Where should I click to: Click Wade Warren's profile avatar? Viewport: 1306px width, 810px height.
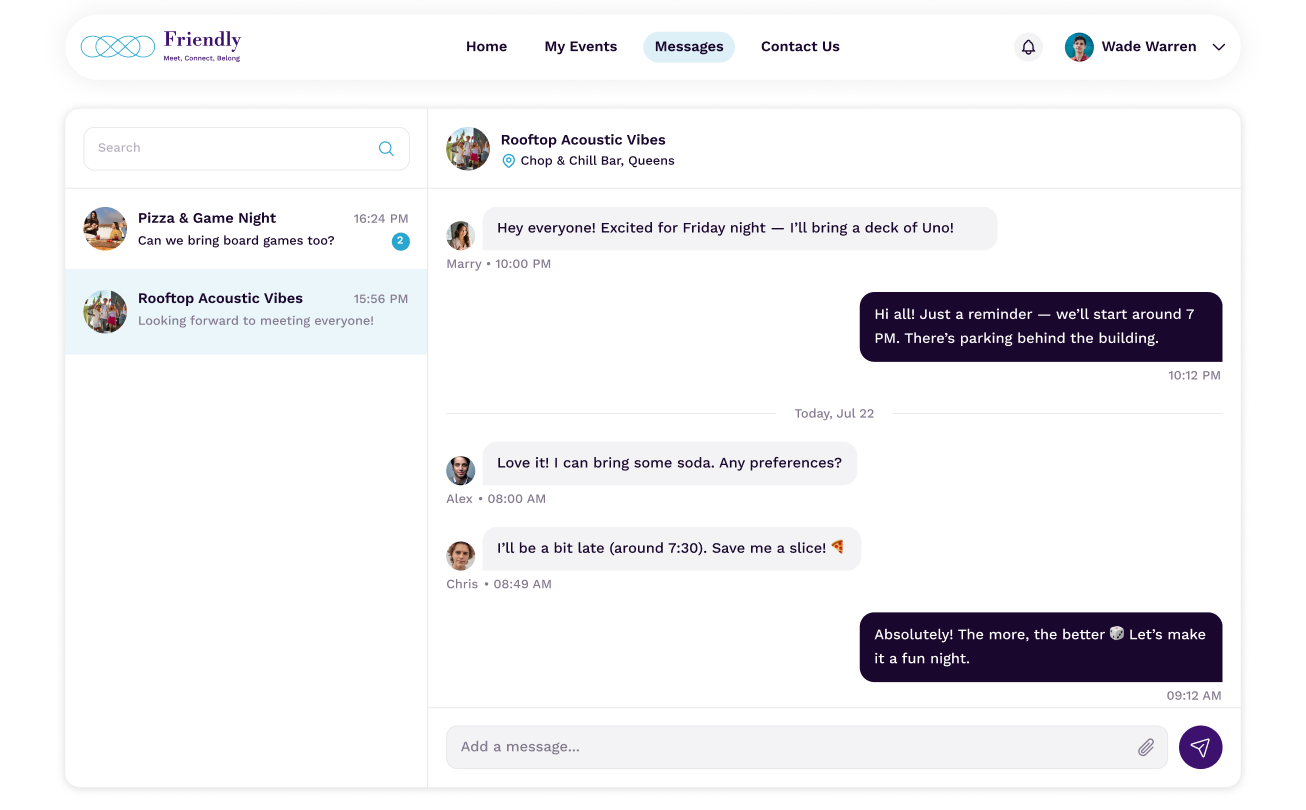tap(1079, 47)
